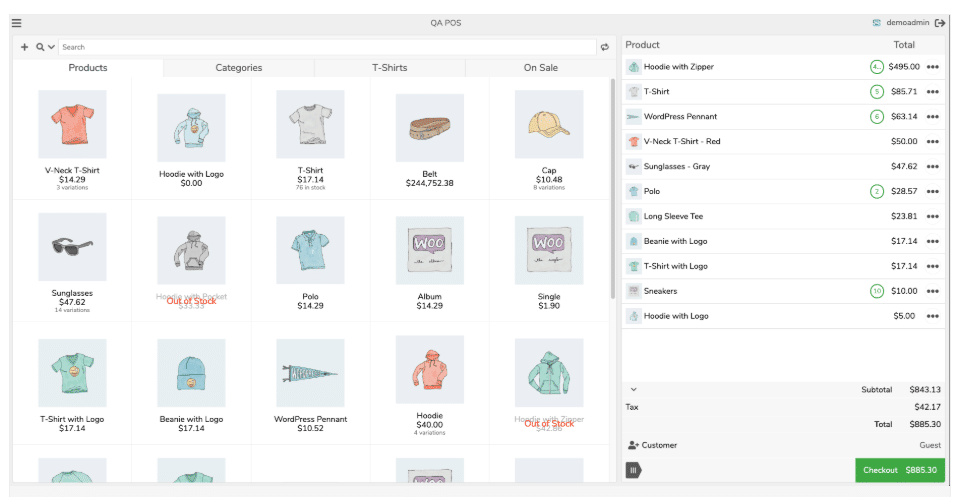Open the search type dropdown next to magnifier
Screen dimensions: 962x497
[x=46, y=47]
